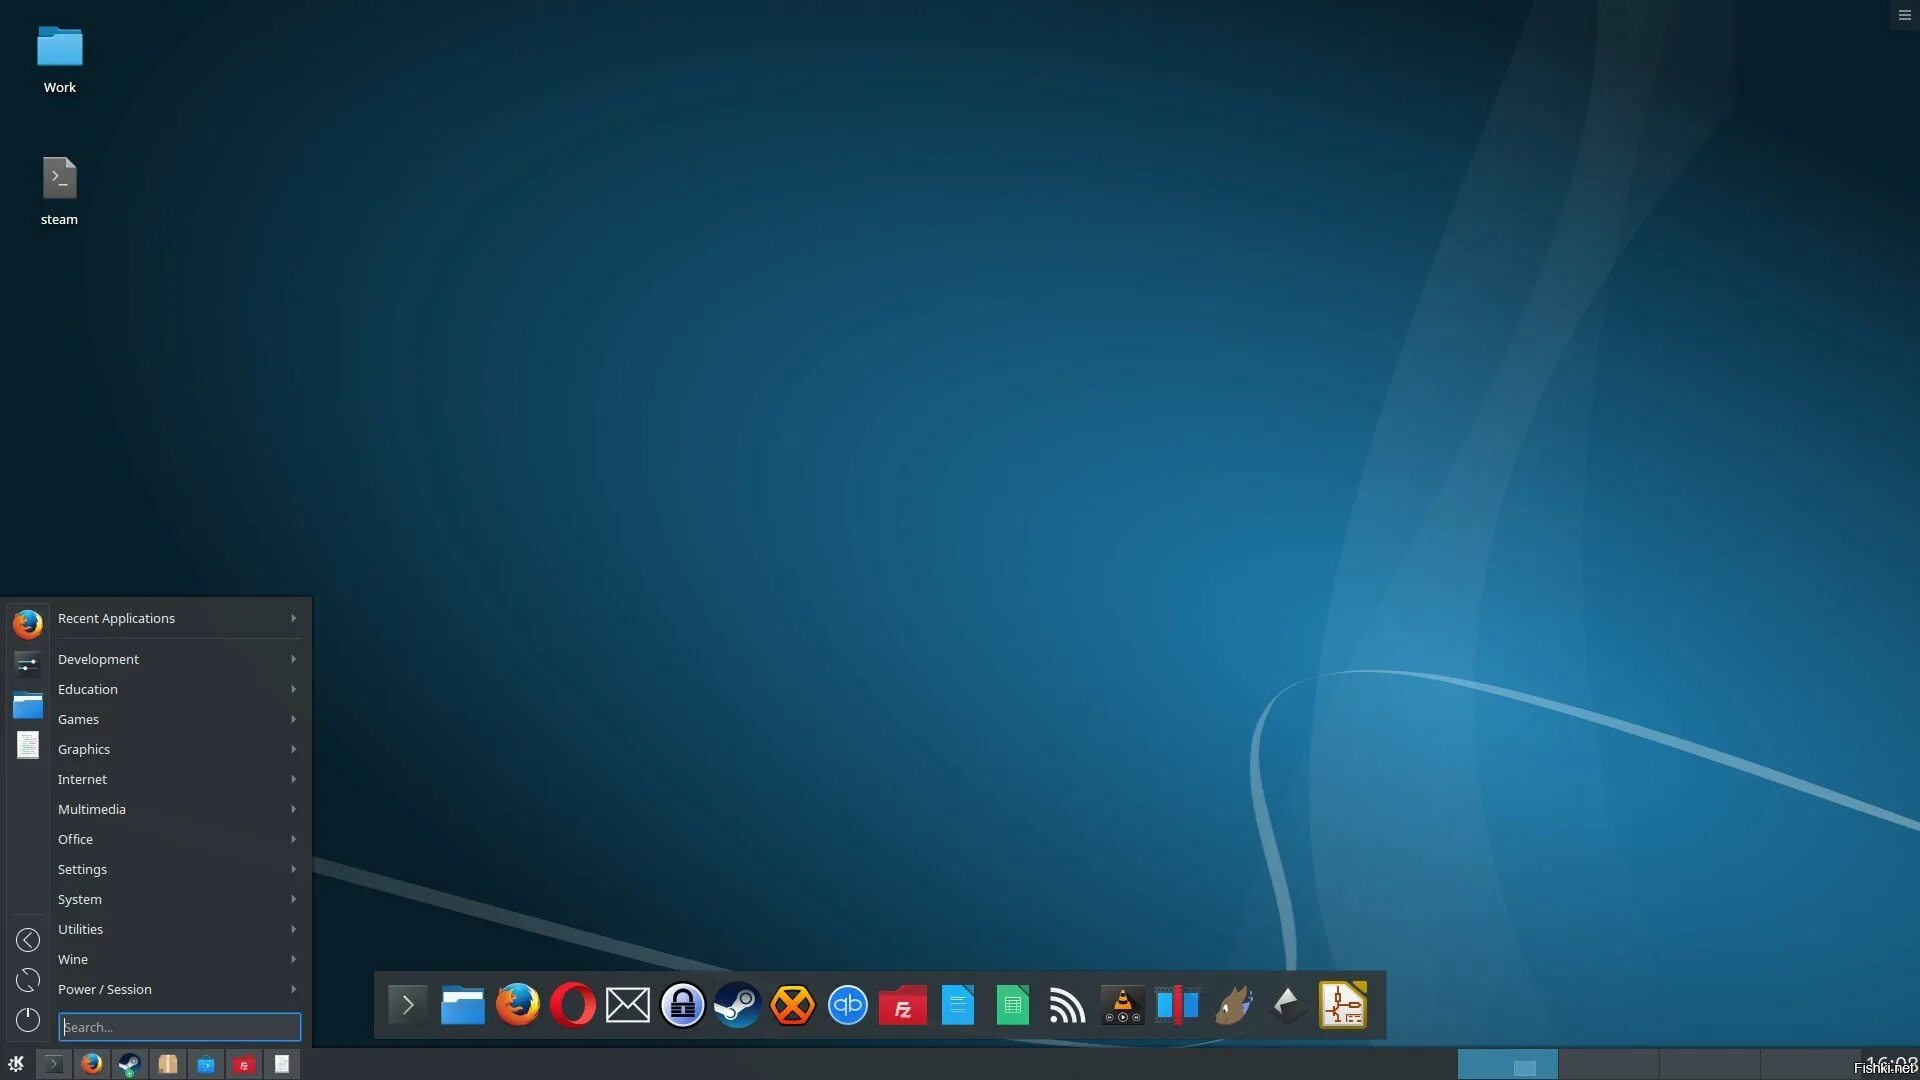Open Steam from the dock

click(x=738, y=1005)
